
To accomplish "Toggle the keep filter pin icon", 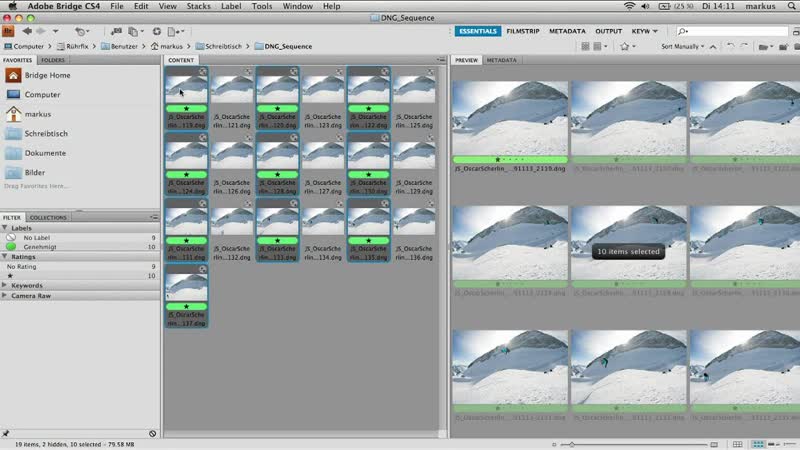I will click(6, 434).
